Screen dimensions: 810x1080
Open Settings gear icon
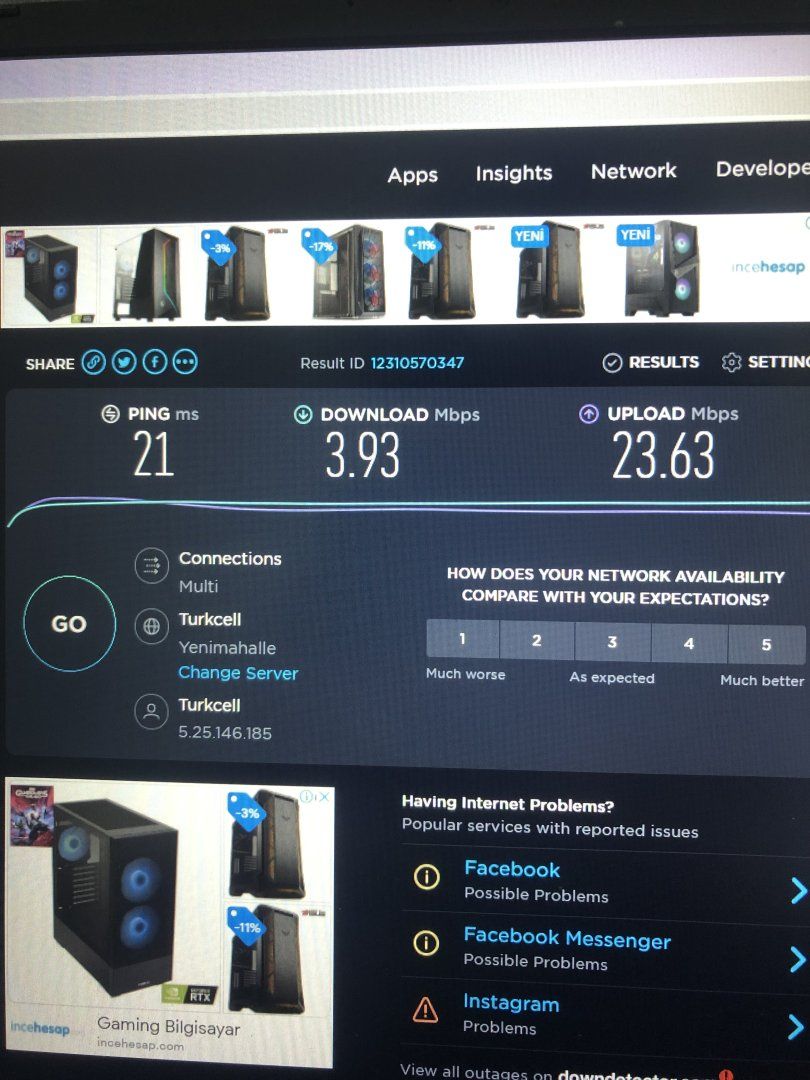click(731, 362)
